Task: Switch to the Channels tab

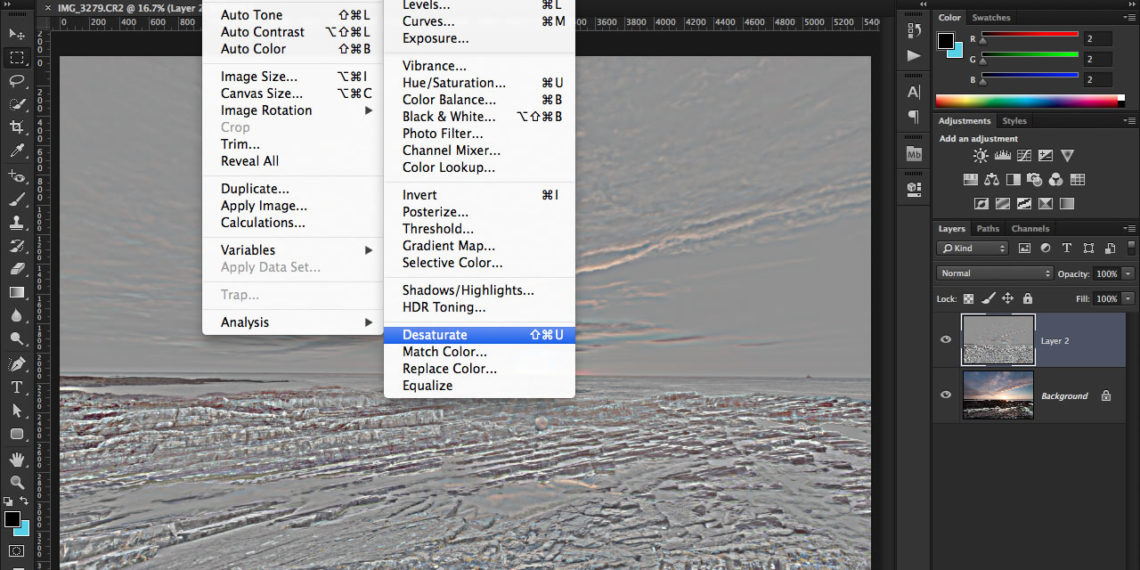Action: point(1029,228)
